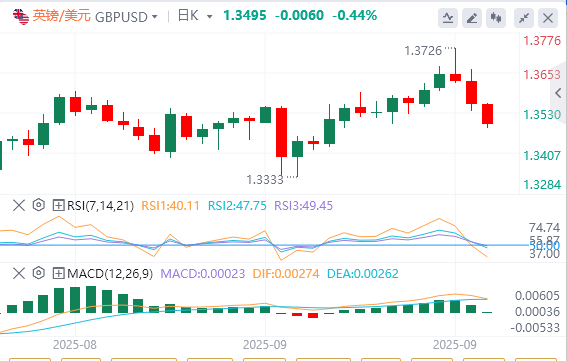Click the 1.3726 high price marker
This screenshot has height=361, width=567.
pos(423,51)
